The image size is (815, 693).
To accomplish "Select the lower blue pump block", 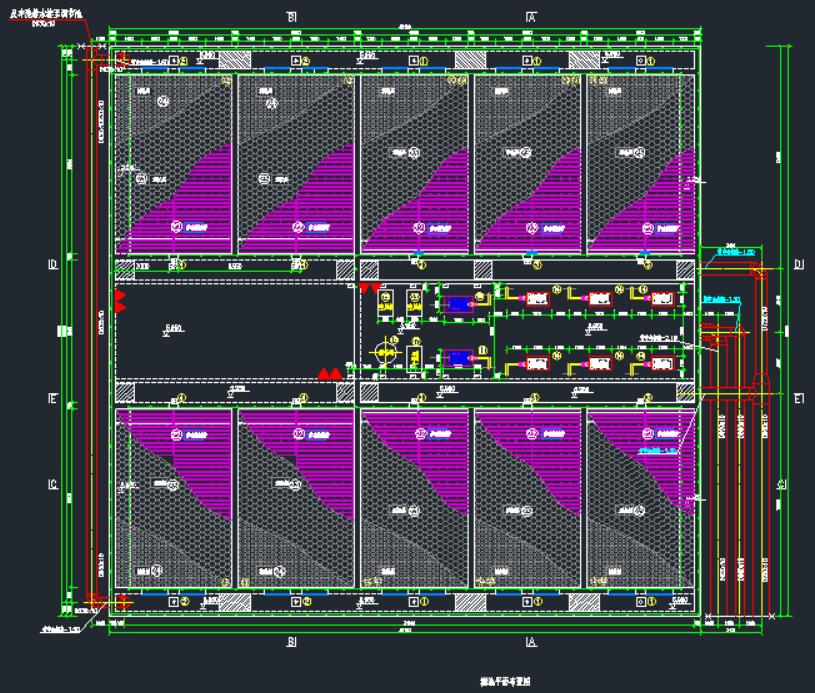I will pyautogui.click(x=459, y=357).
